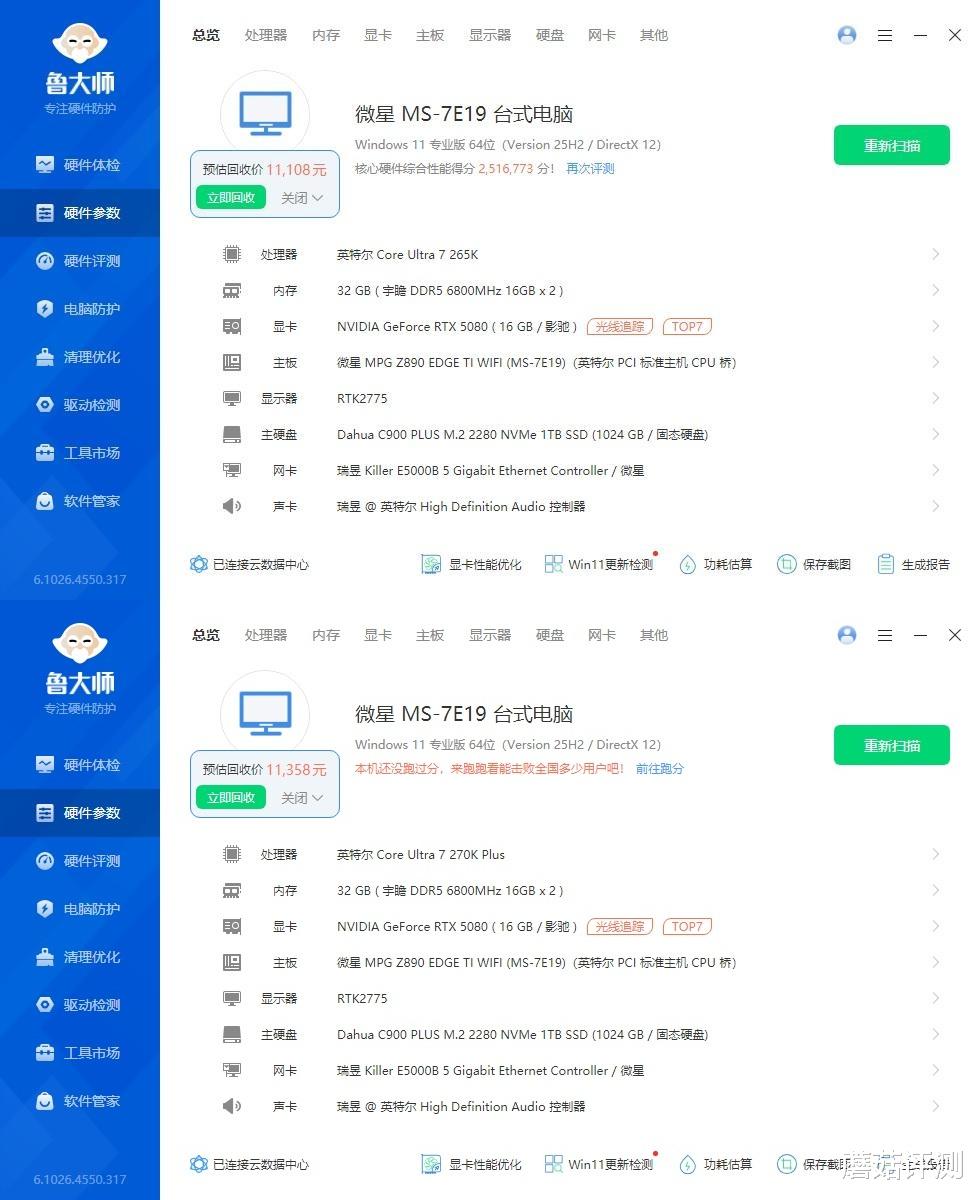Open 清理优化 in the lower window sidebar

(x=79, y=957)
